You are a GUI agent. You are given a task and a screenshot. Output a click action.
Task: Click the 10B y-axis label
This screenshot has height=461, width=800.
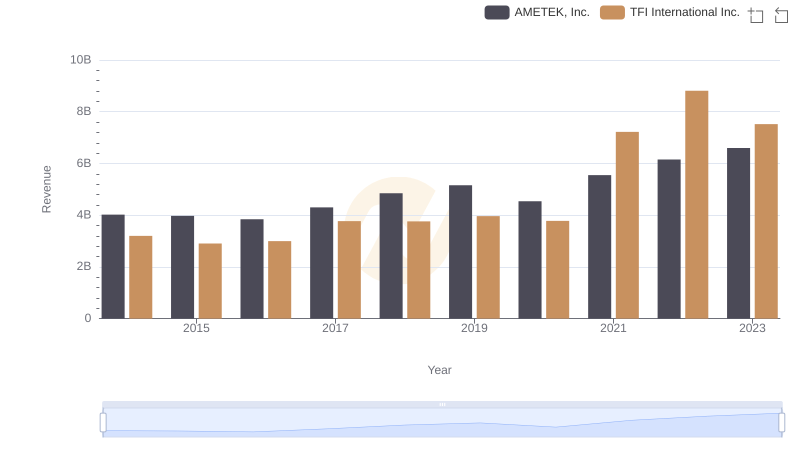click(81, 60)
